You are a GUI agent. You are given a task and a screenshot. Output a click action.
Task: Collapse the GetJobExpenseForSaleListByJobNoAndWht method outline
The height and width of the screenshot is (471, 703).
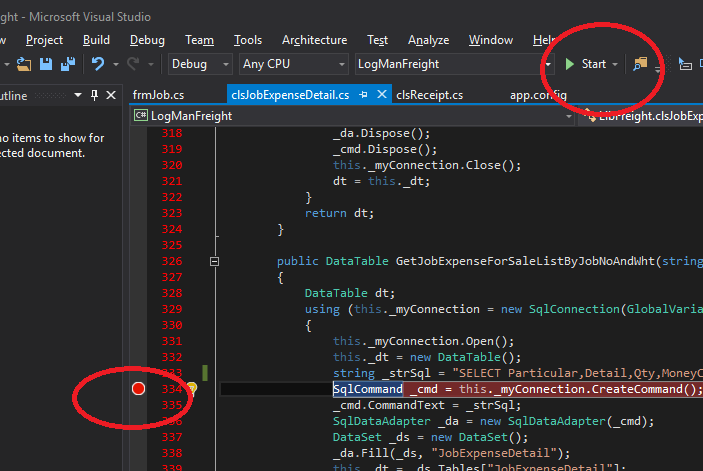[214, 261]
